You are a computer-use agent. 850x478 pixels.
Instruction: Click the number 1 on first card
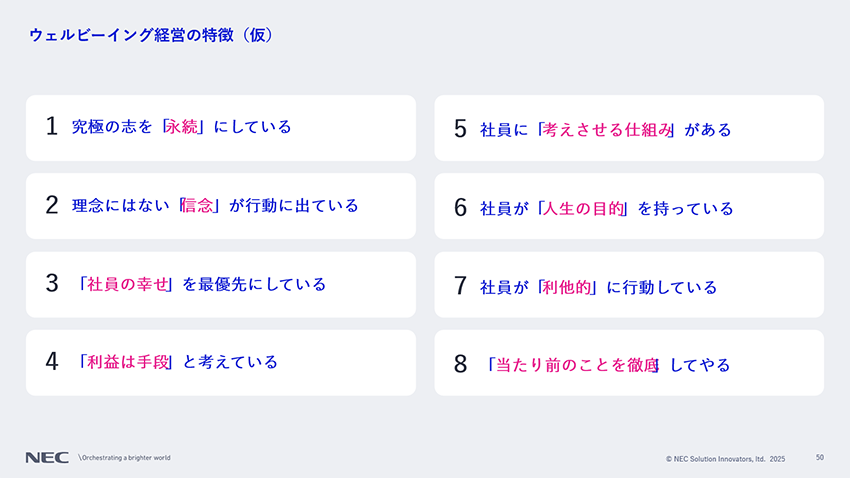pyautogui.click(x=51, y=126)
